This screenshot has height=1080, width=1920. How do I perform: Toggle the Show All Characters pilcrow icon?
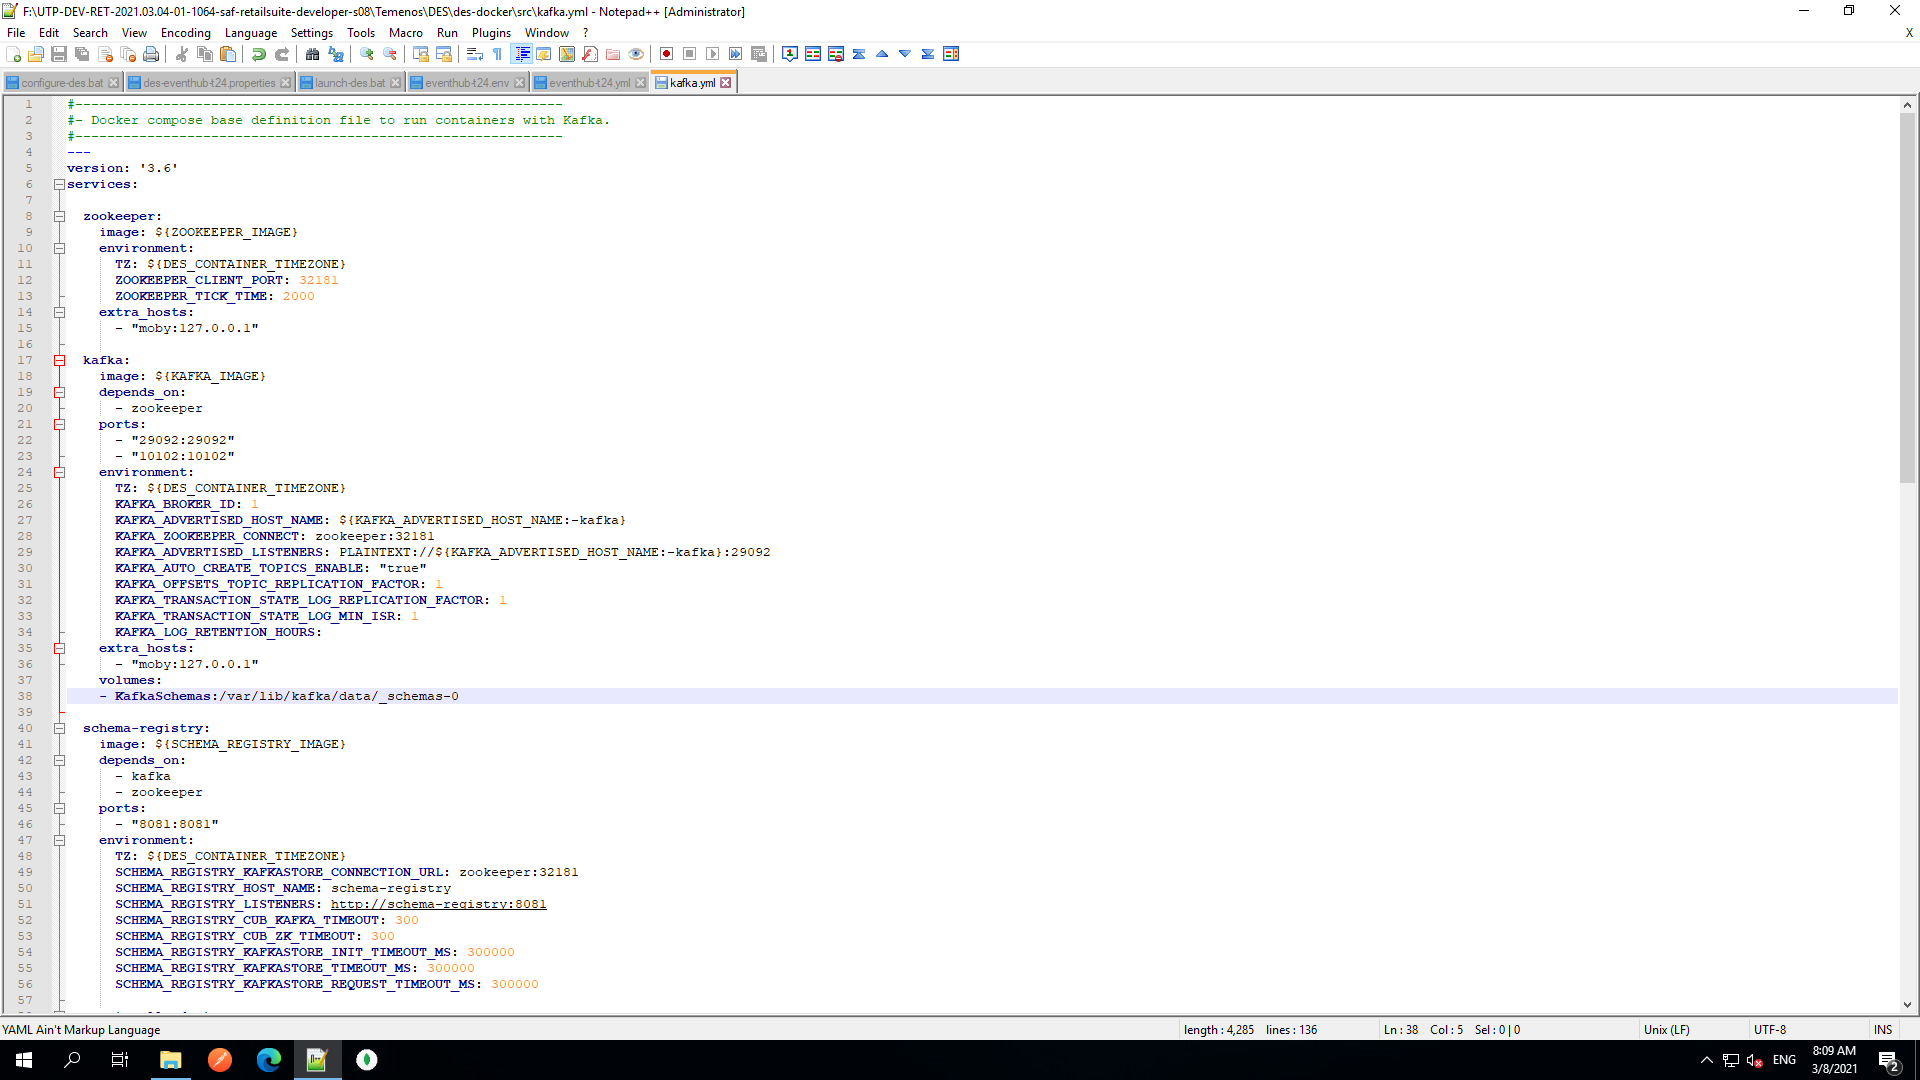[x=498, y=54]
